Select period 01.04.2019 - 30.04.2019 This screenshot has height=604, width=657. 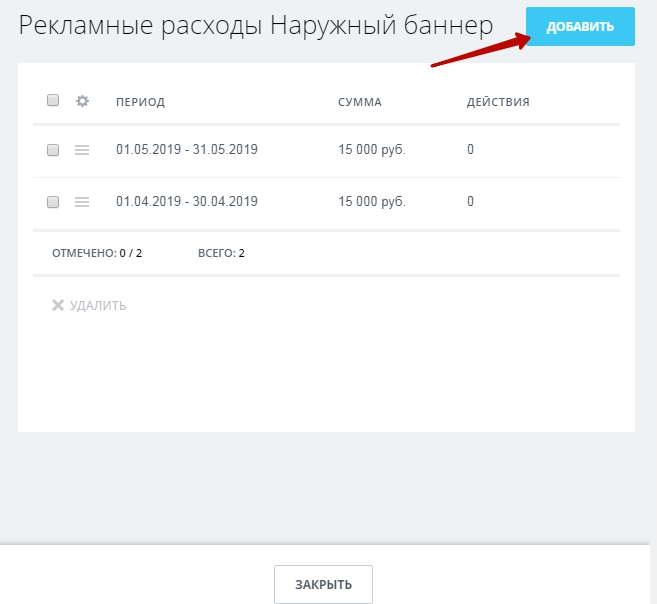click(187, 201)
